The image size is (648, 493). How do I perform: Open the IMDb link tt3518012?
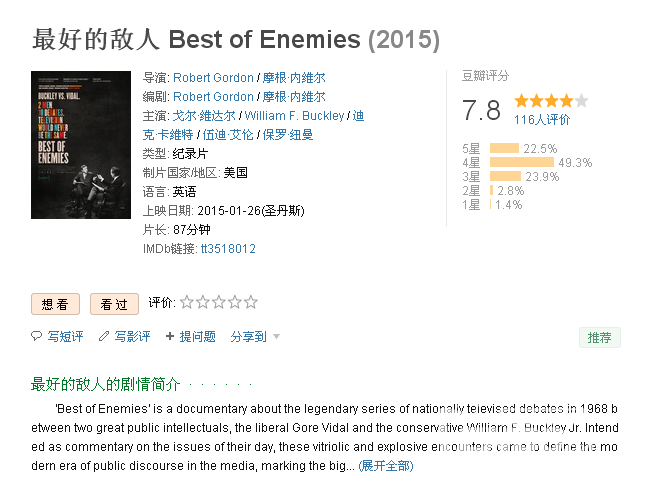[228, 249]
